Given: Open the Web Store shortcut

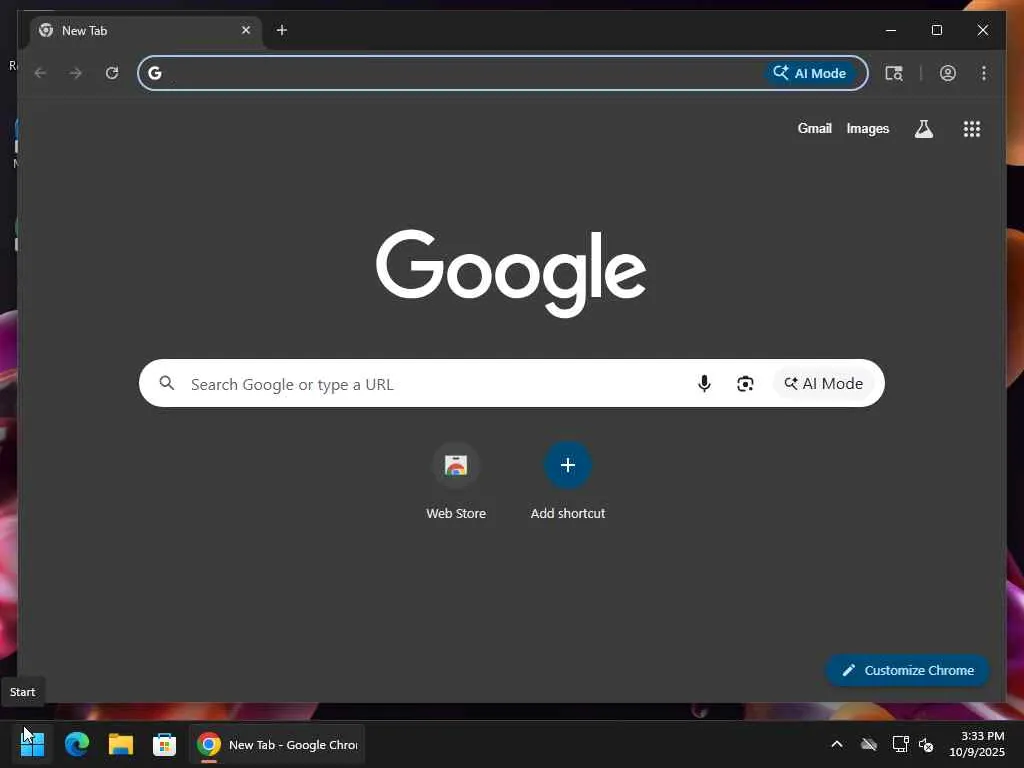Looking at the screenshot, I should pos(456,481).
